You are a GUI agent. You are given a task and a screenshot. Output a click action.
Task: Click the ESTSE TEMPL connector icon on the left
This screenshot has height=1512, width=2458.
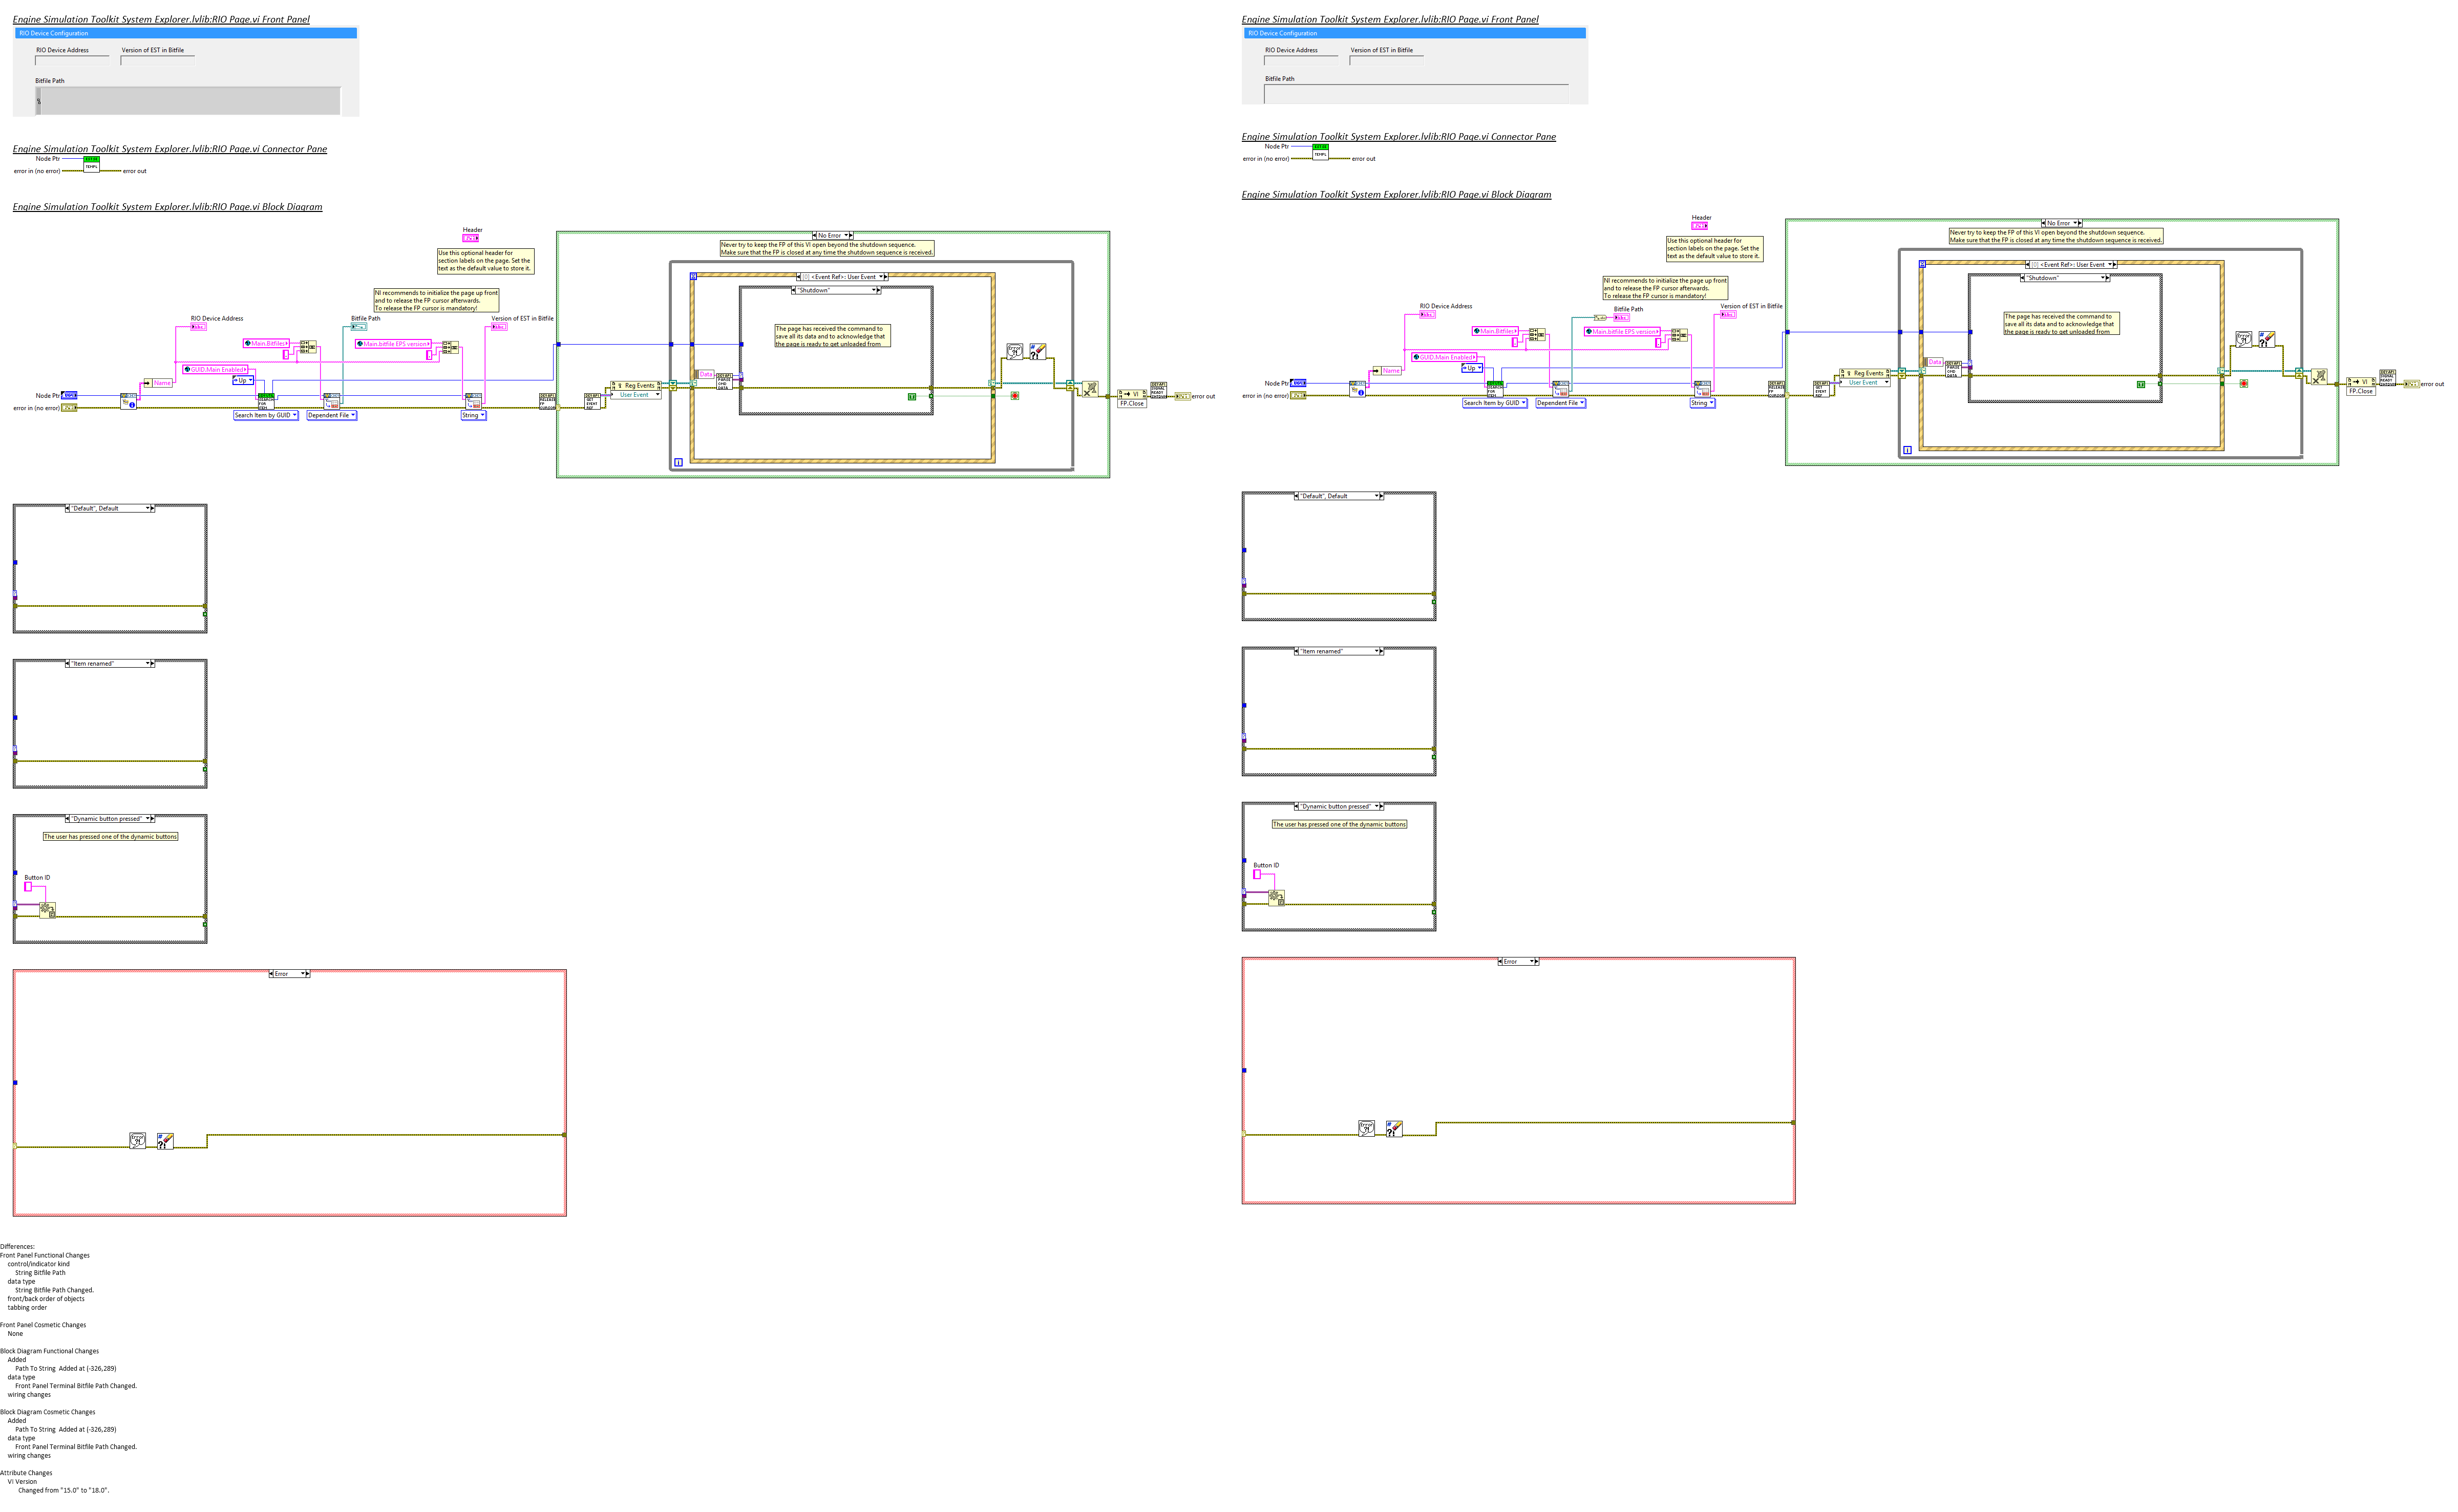(x=91, y=164)
